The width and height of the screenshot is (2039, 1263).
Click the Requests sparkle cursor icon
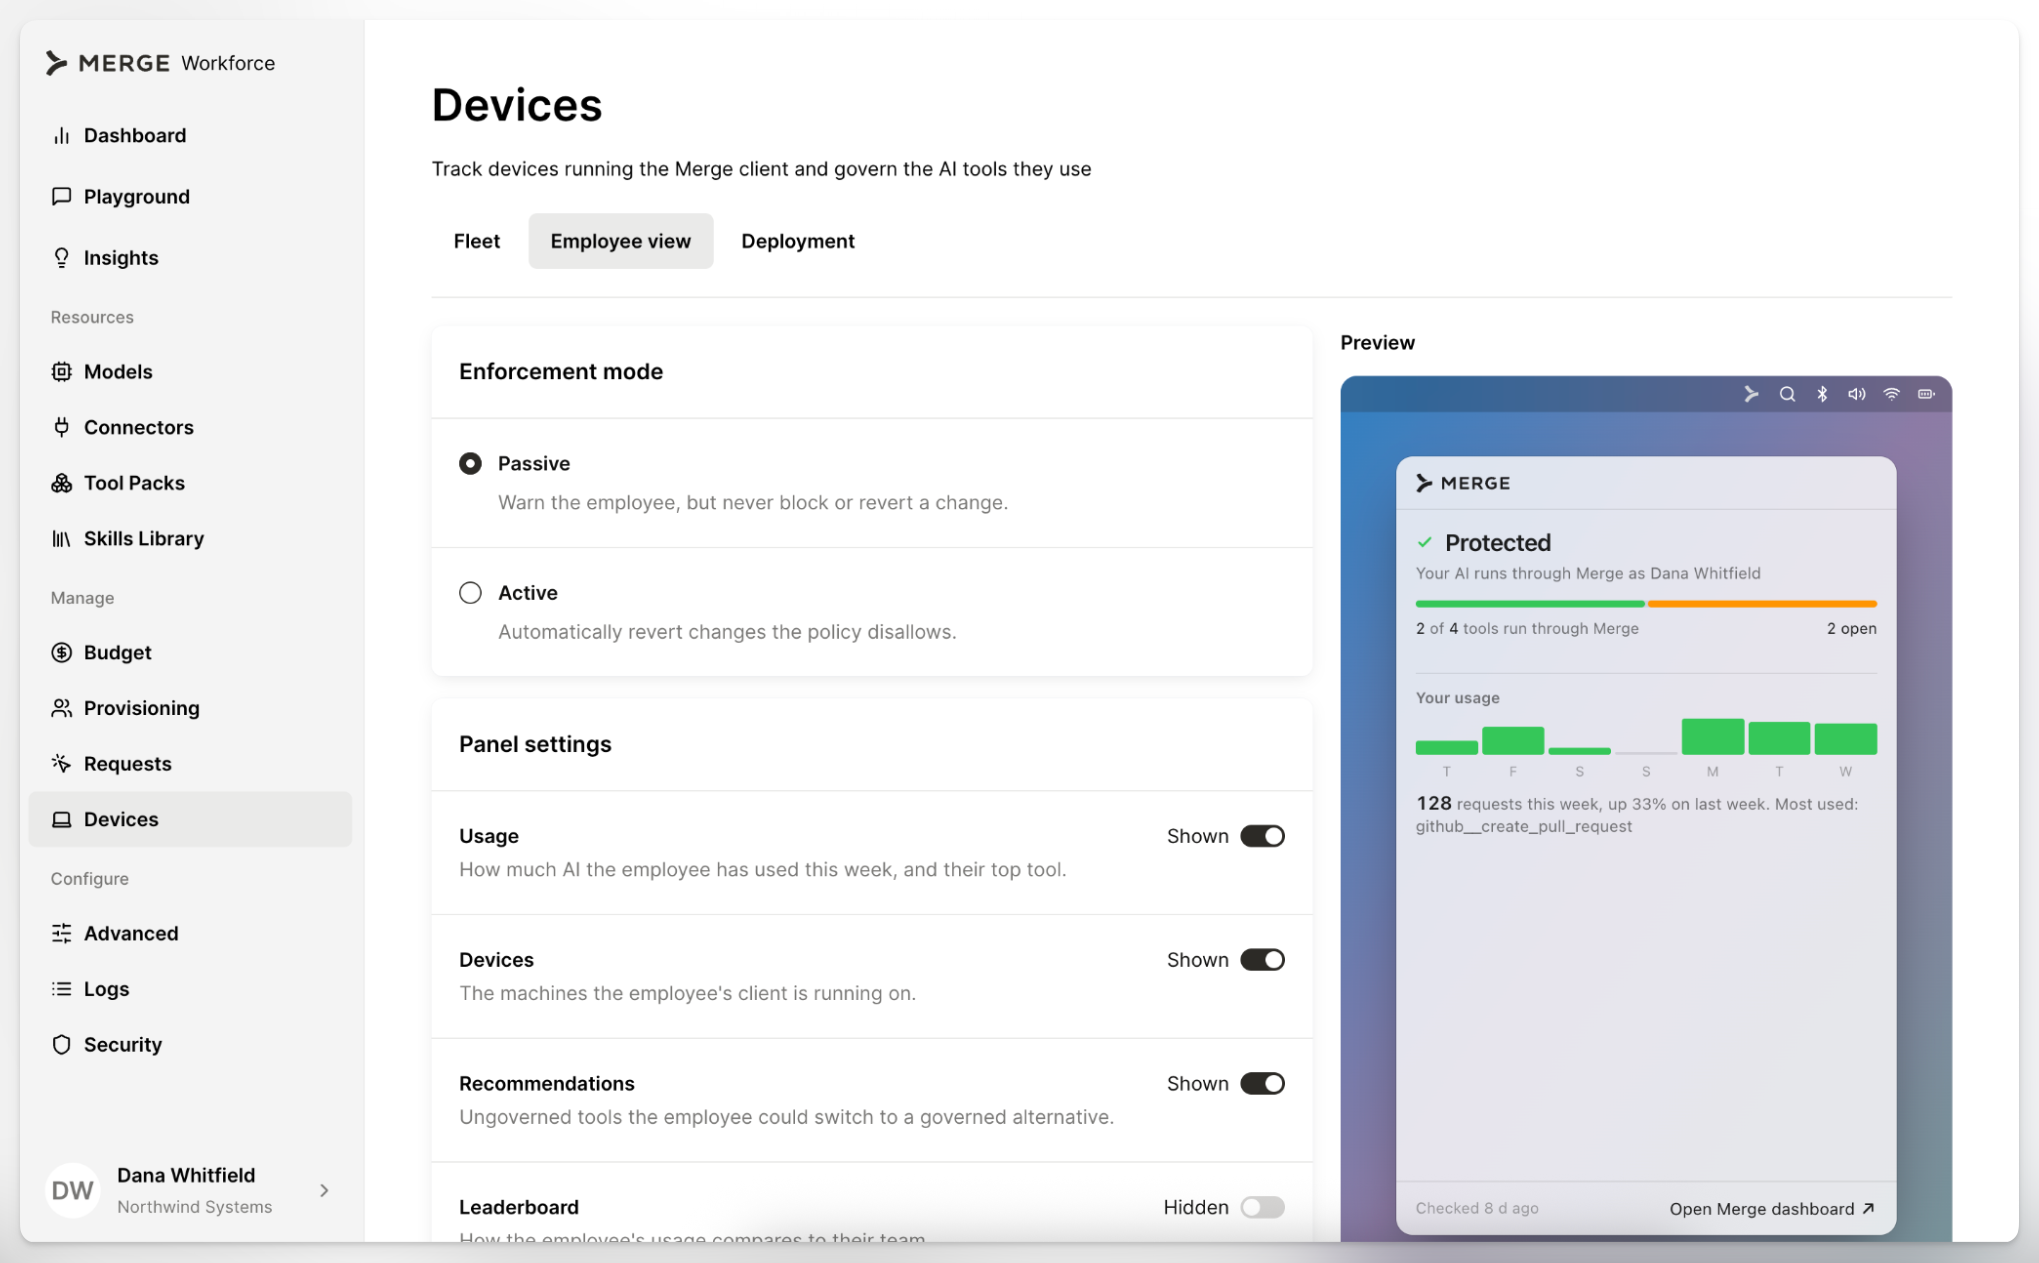pyautogui.click(x=61, y=763)
